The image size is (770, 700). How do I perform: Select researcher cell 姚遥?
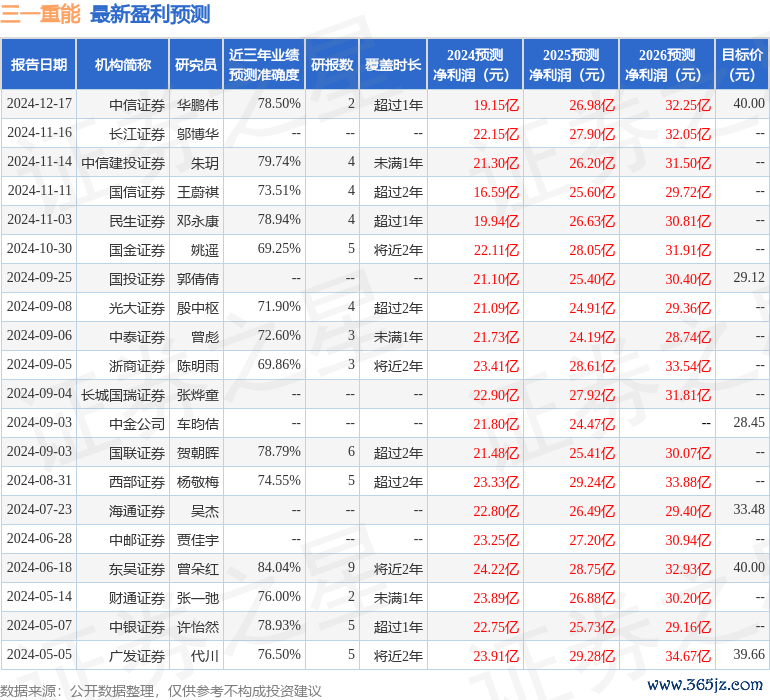(204, 250)
